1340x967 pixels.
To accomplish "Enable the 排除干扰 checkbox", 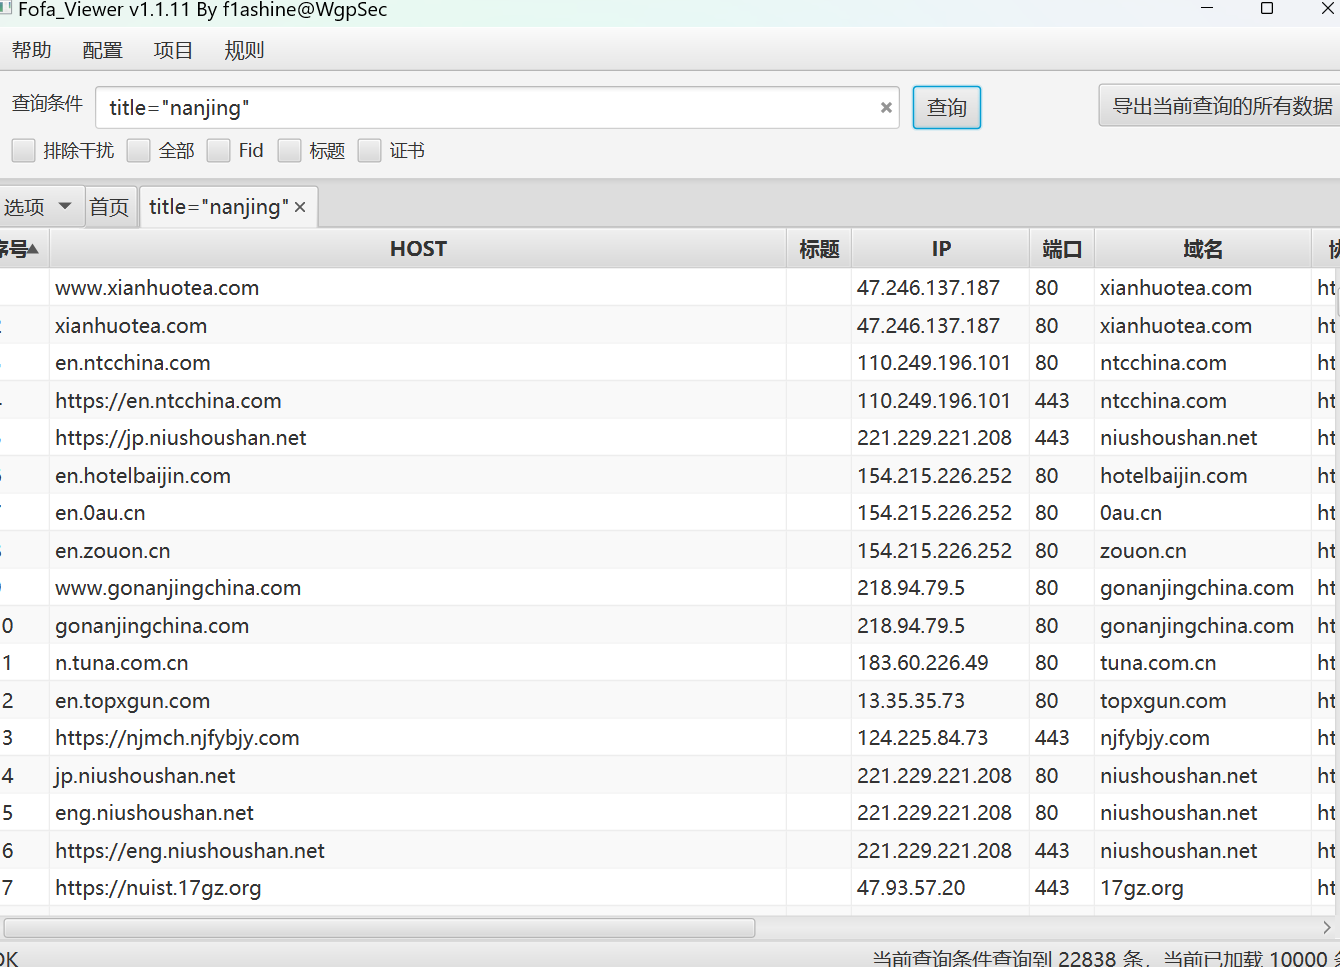I will tap(24, 151).
